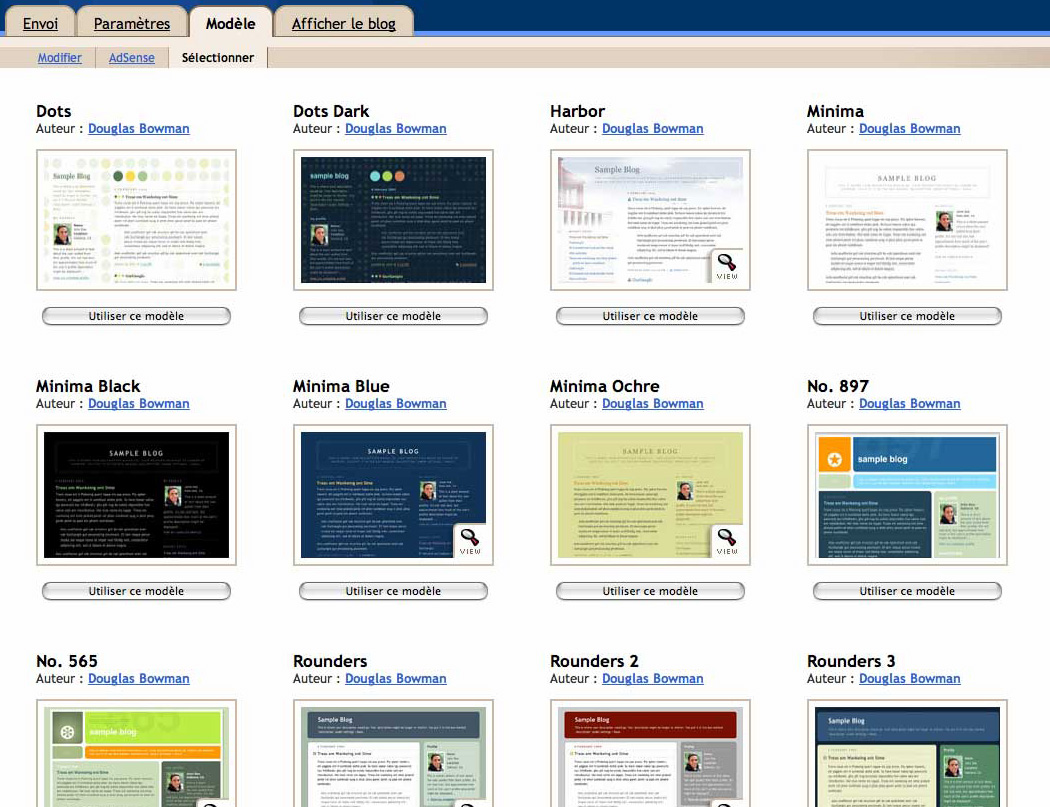This screenshot has height=807, width=1050.
Task: Open the Afficher le blog tab
Action: (344, 23)
